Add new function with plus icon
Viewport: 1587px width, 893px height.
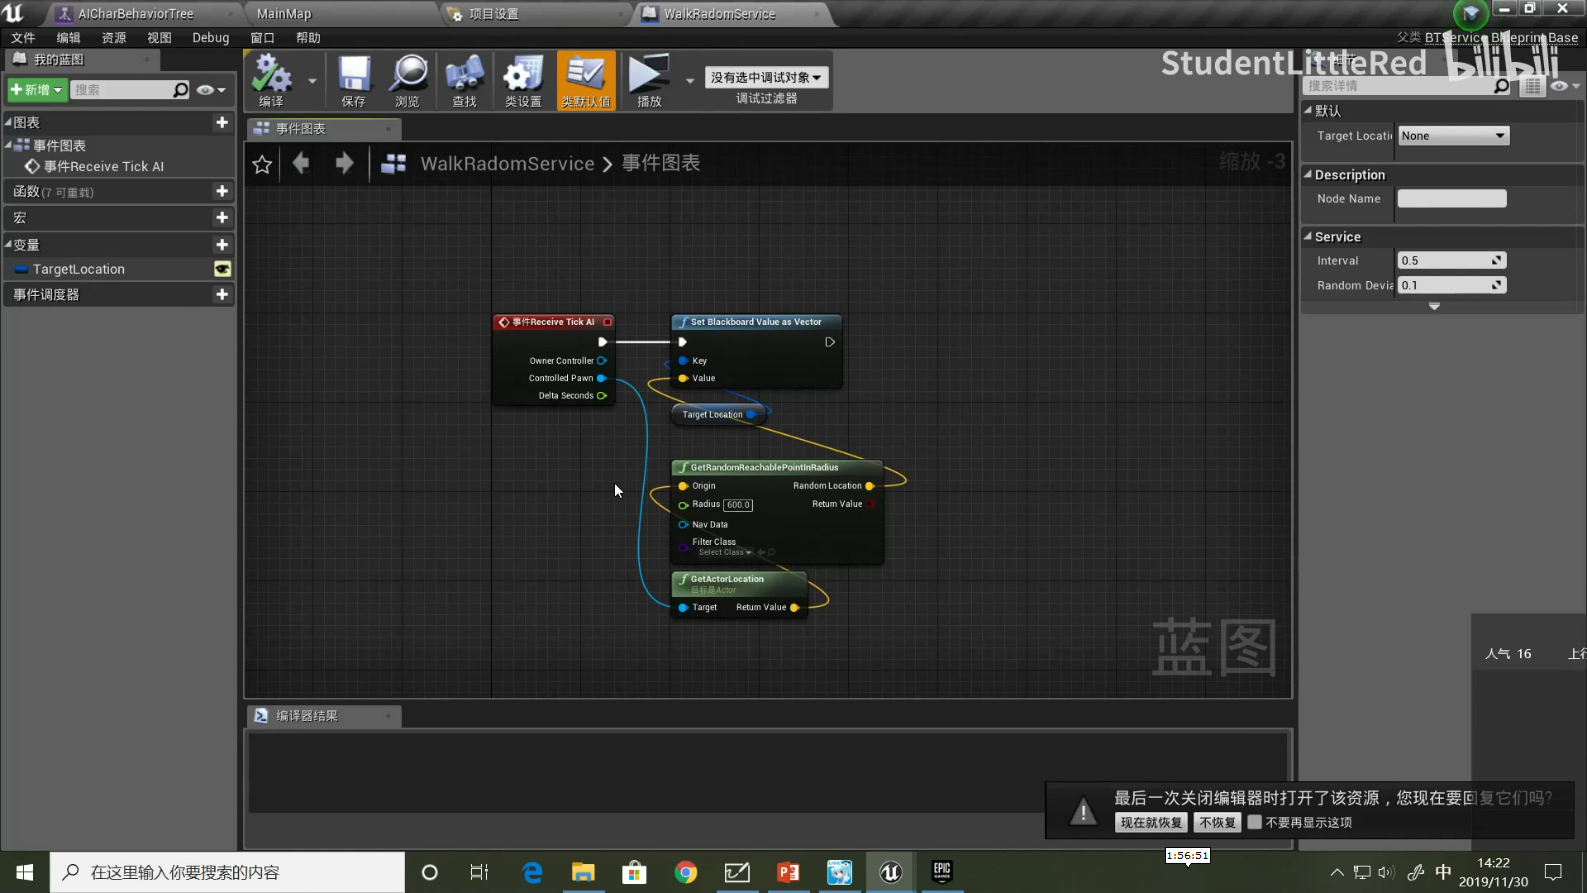222,191
